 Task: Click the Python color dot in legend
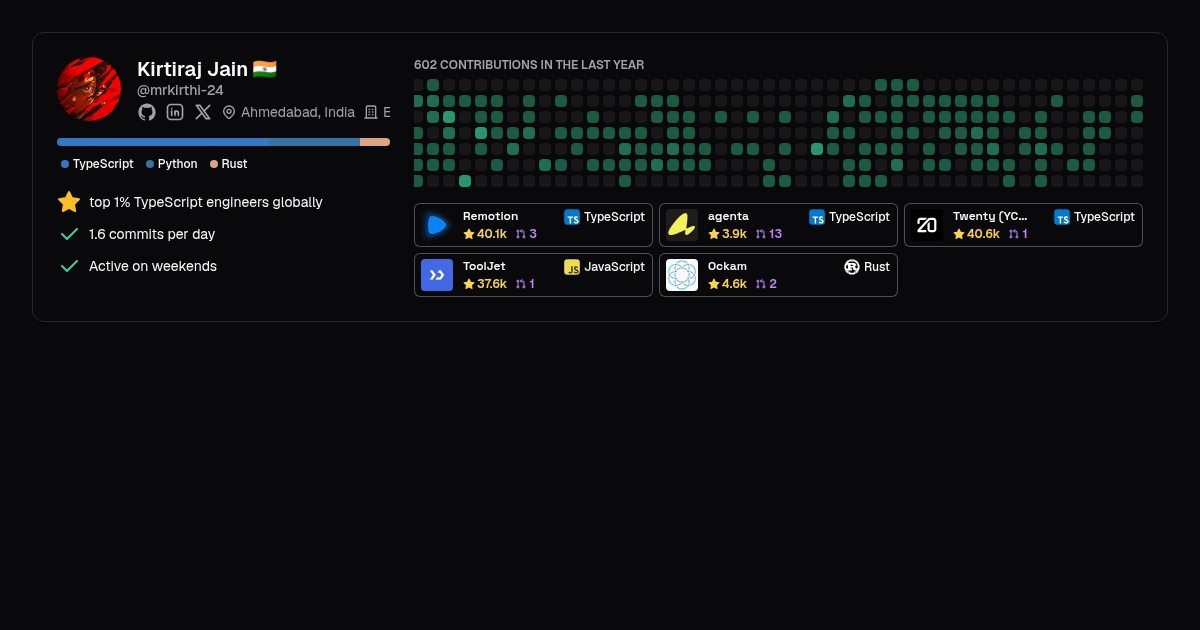pyautogui.click(x=150, y=164)
